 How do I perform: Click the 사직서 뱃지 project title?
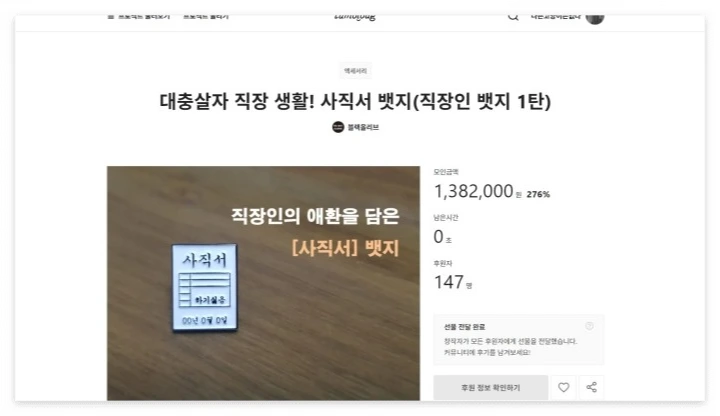tap(355, 101)
